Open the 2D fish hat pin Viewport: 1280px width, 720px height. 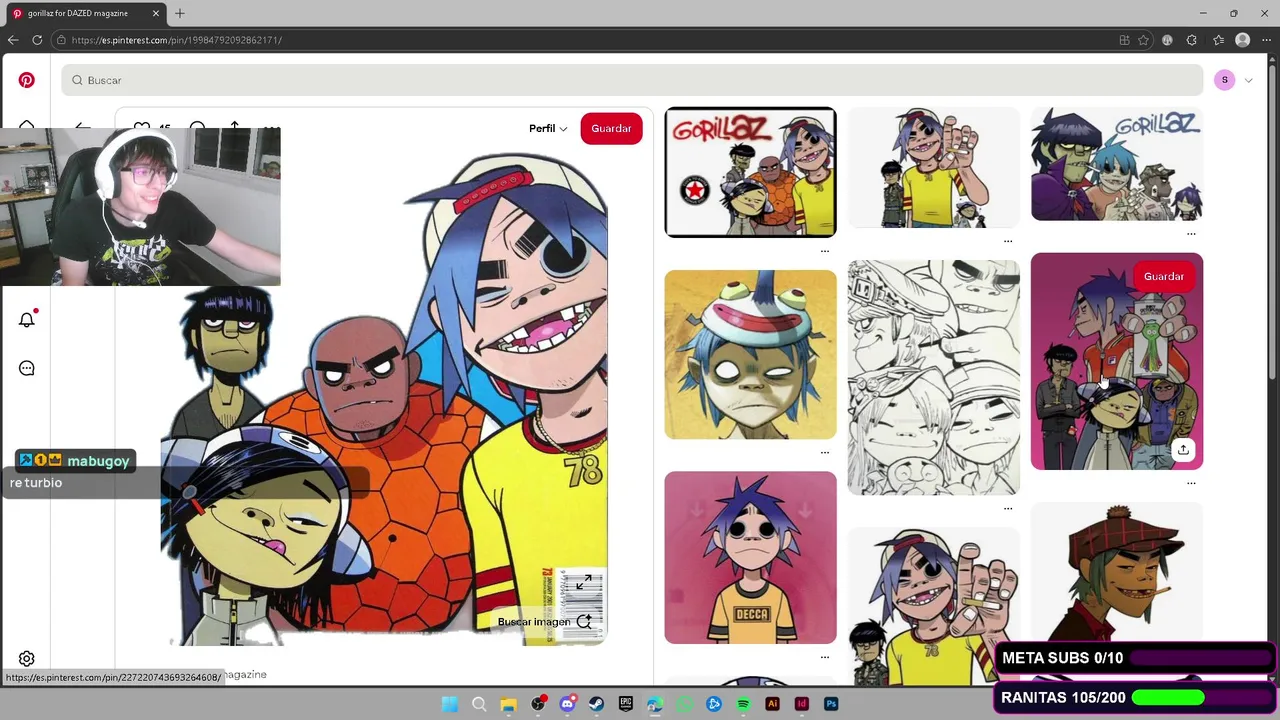tap(750, 355)
